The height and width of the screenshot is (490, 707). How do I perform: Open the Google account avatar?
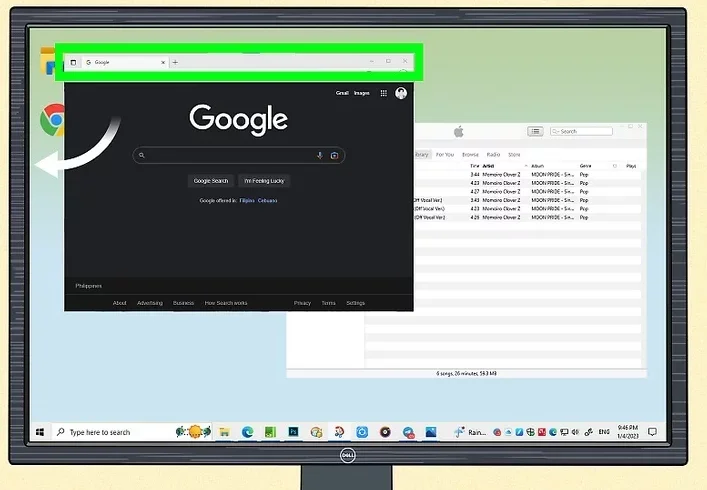click(x=401, y=93)
